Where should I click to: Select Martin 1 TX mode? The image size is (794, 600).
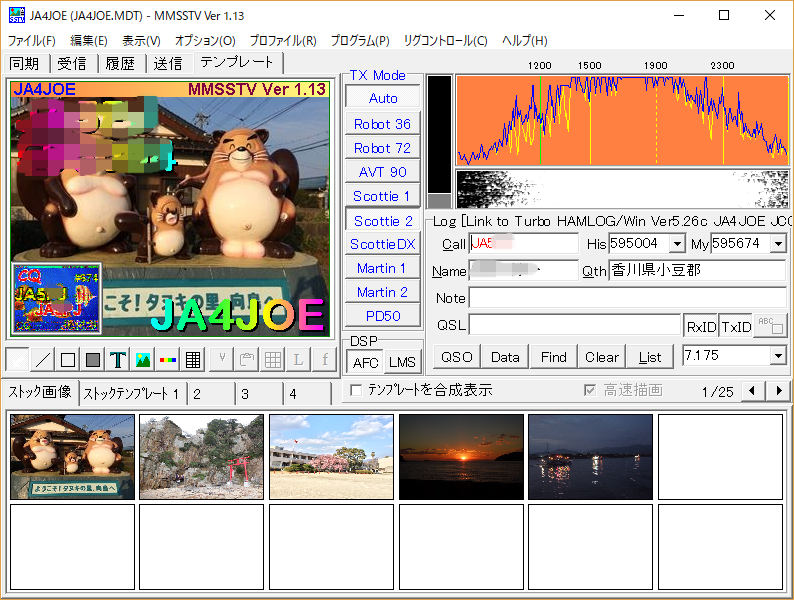(x=383, y=268)
